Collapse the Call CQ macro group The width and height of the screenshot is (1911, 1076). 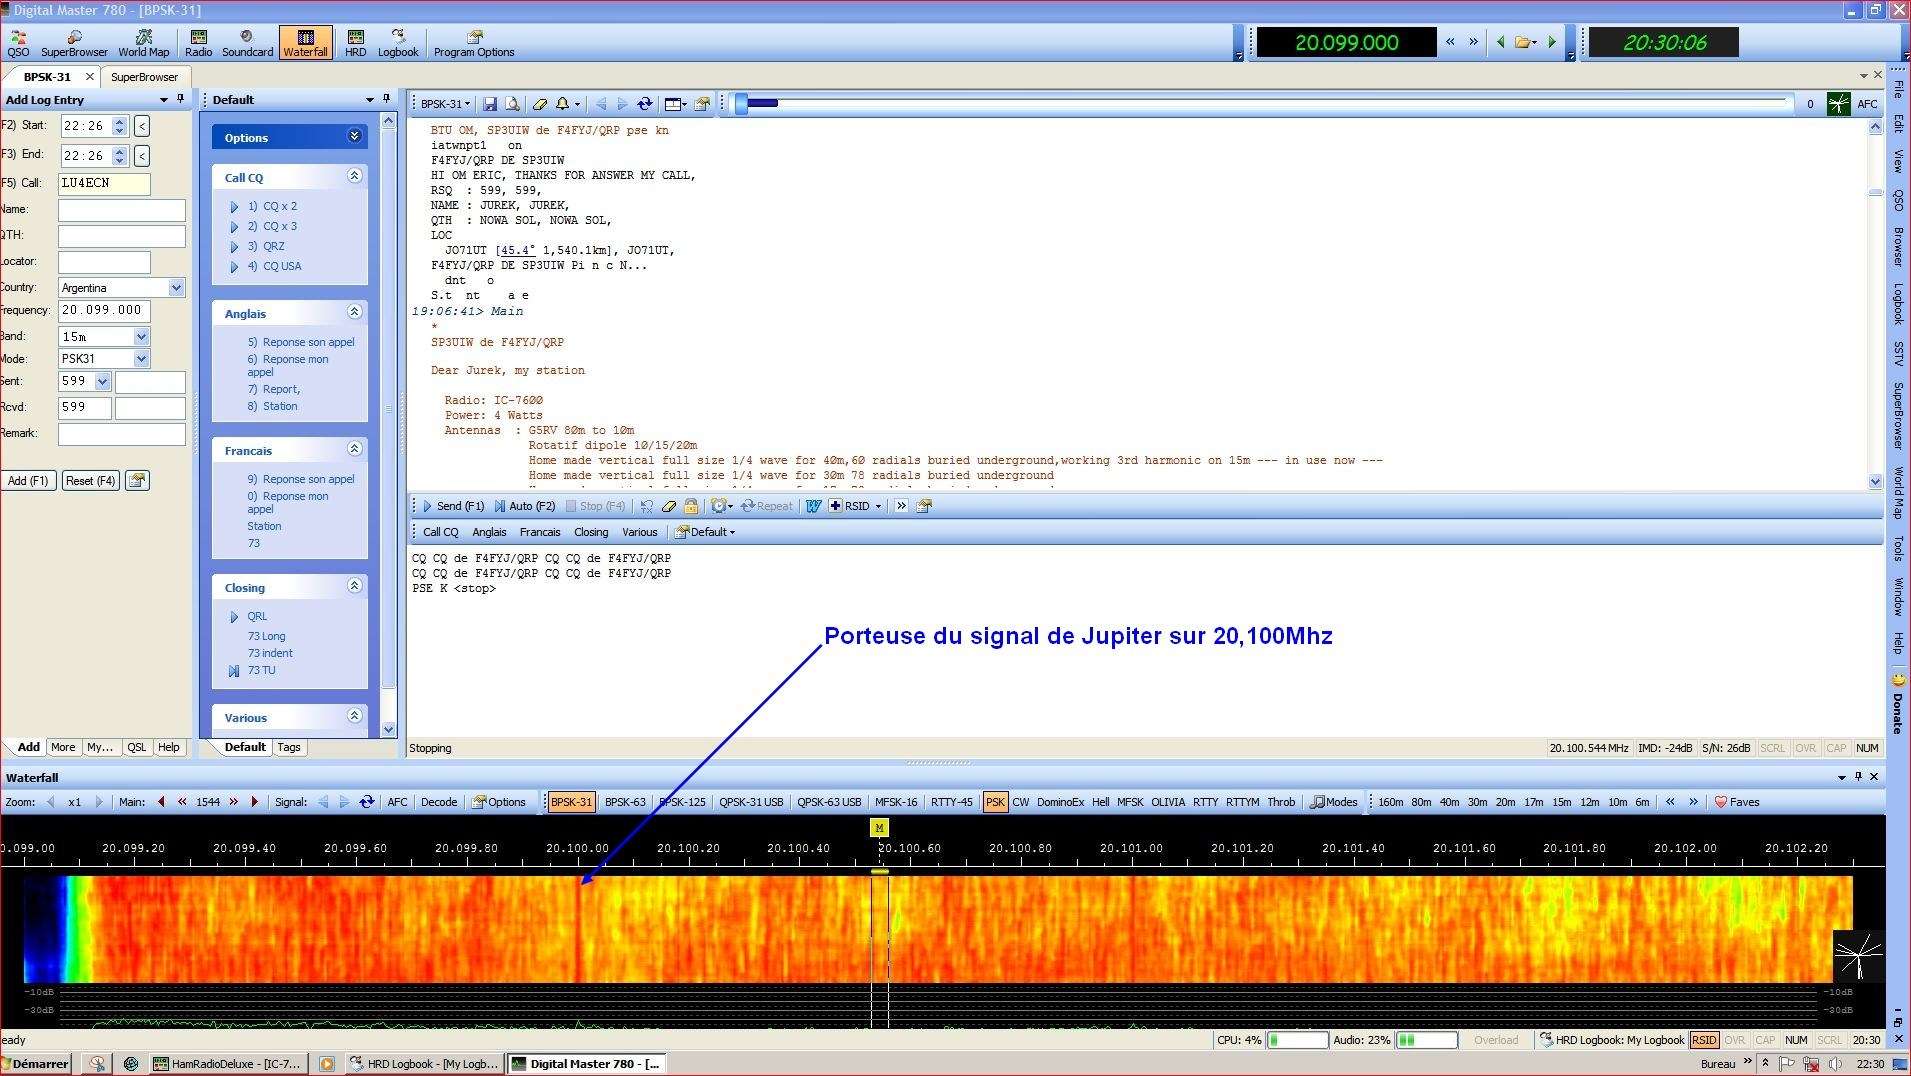[x=354, y=176]
